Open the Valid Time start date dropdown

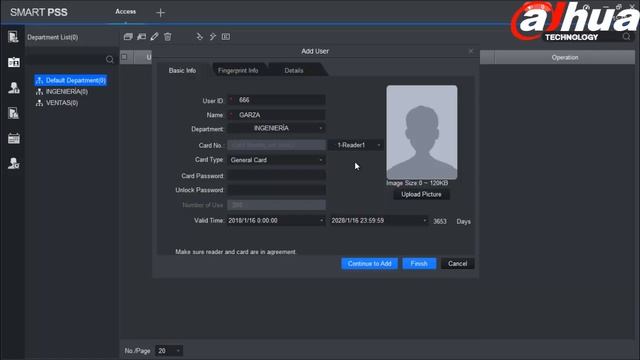[x=276, y=220]
